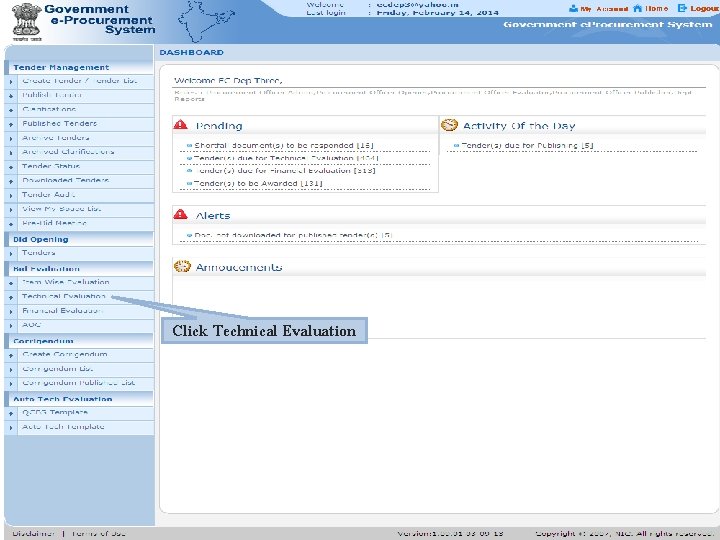Open Publish Tender menu item

[x=52, y=95]
